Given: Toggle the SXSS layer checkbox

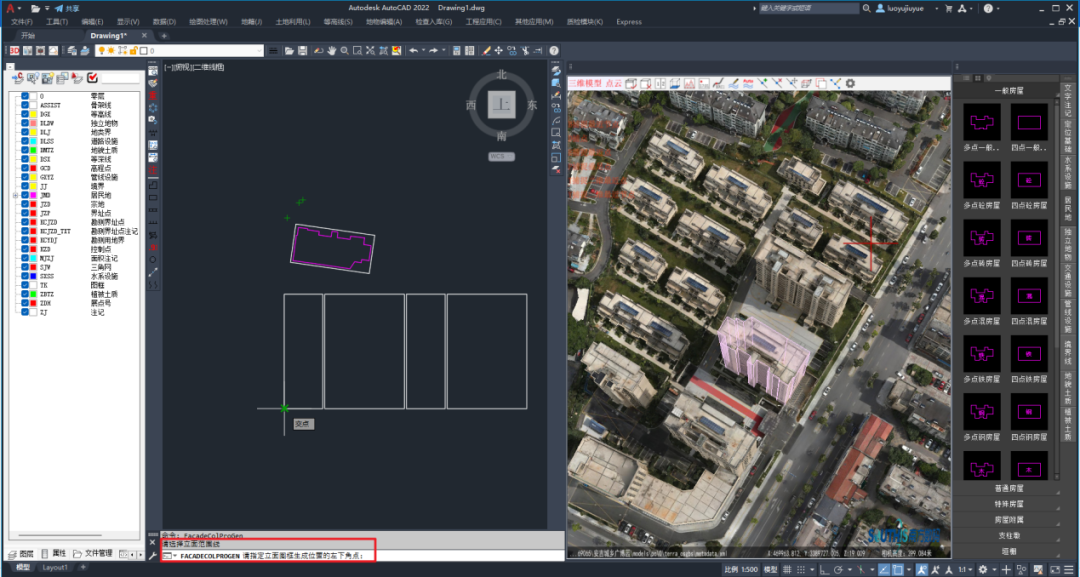Looking at the screenshot, I should tap(25, 276).
